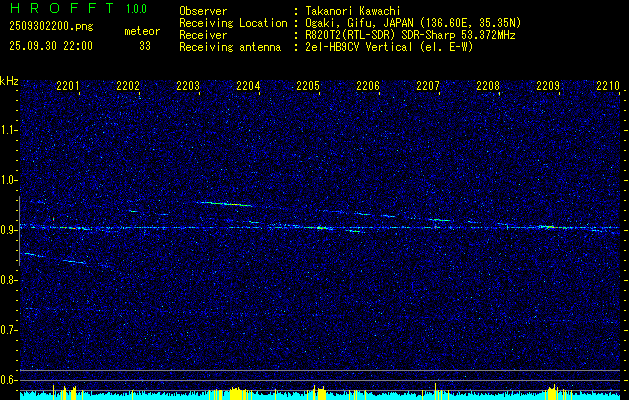Image resolution: width=629 pixels, height=400 pixels.
Task: Click the version number 1.0.0
Action: pos(136,9)
